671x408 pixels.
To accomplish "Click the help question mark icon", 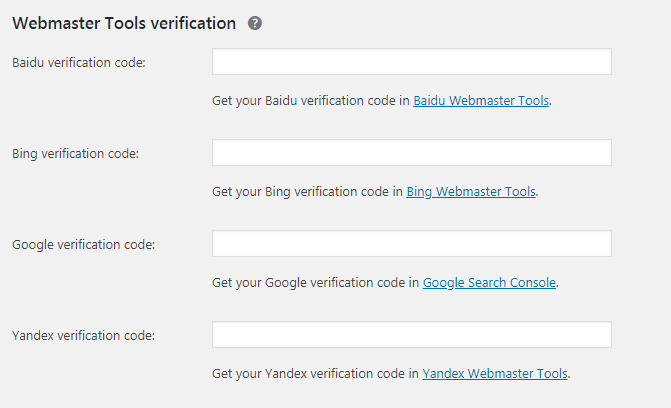I will click(x=255, y=23).
